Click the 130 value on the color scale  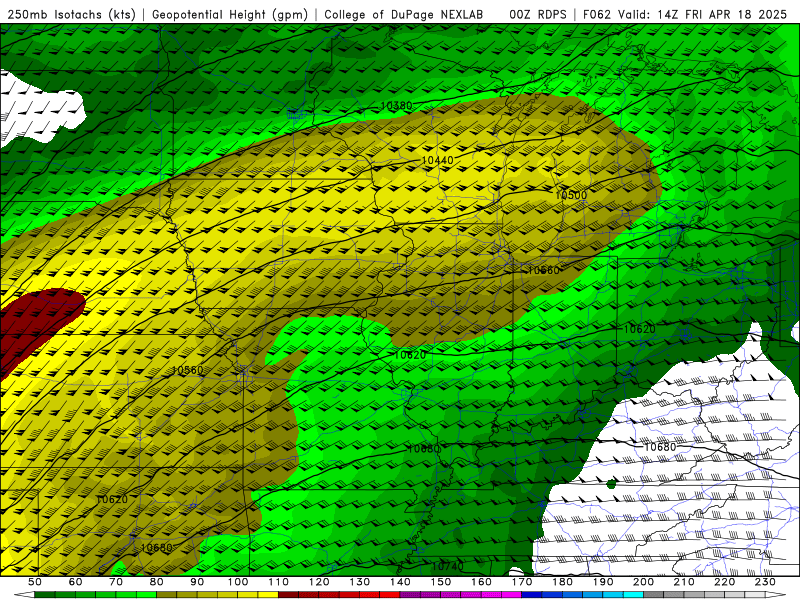pos(360,582)
